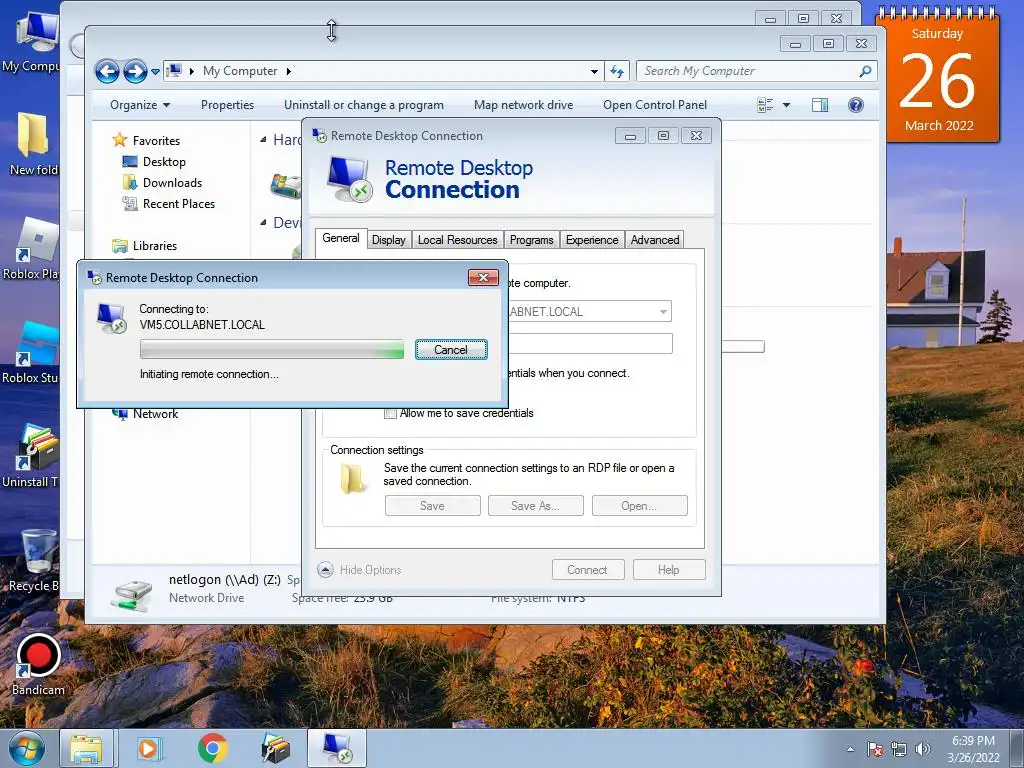Enable Allow me to save credentials
1024x768 pixels.
[x=391, y=413]
